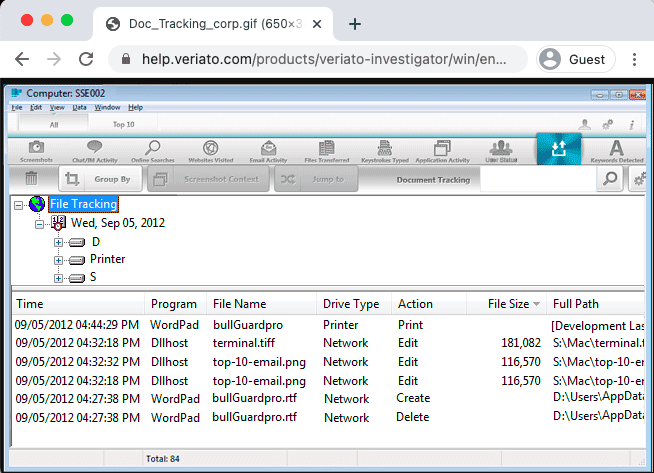Image resolution: width=654 pixels, height=473 pixels.
Task: Click the Screenshot Context button
Action: [x=209, y=179]
